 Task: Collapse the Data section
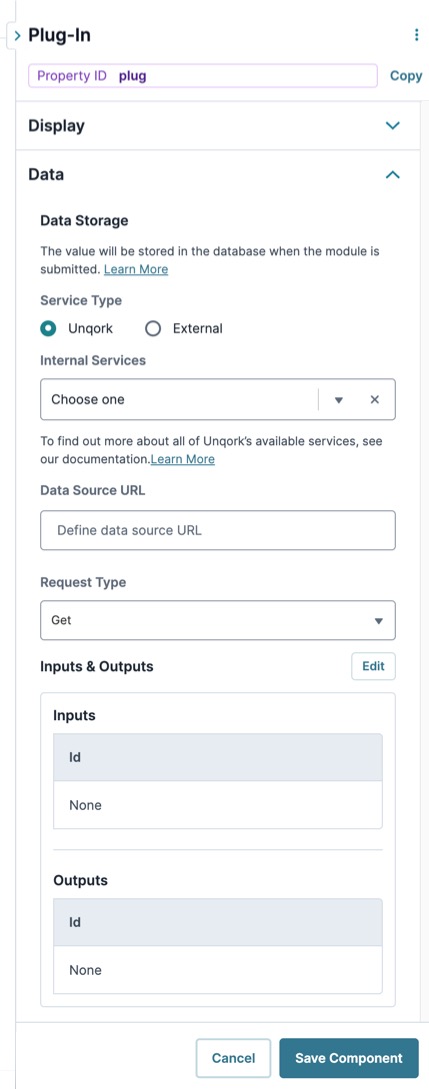pyautogui.click(x=392, y=174)
